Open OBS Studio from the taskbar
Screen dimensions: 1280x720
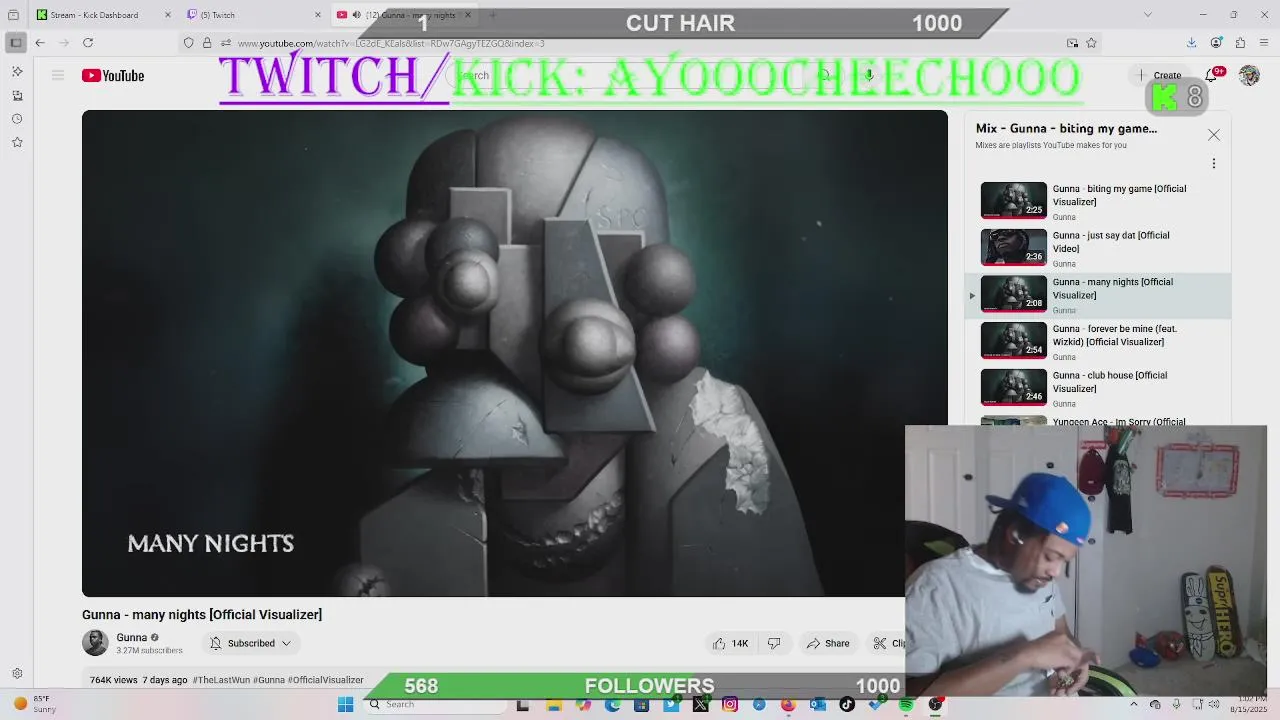[935, 704]
